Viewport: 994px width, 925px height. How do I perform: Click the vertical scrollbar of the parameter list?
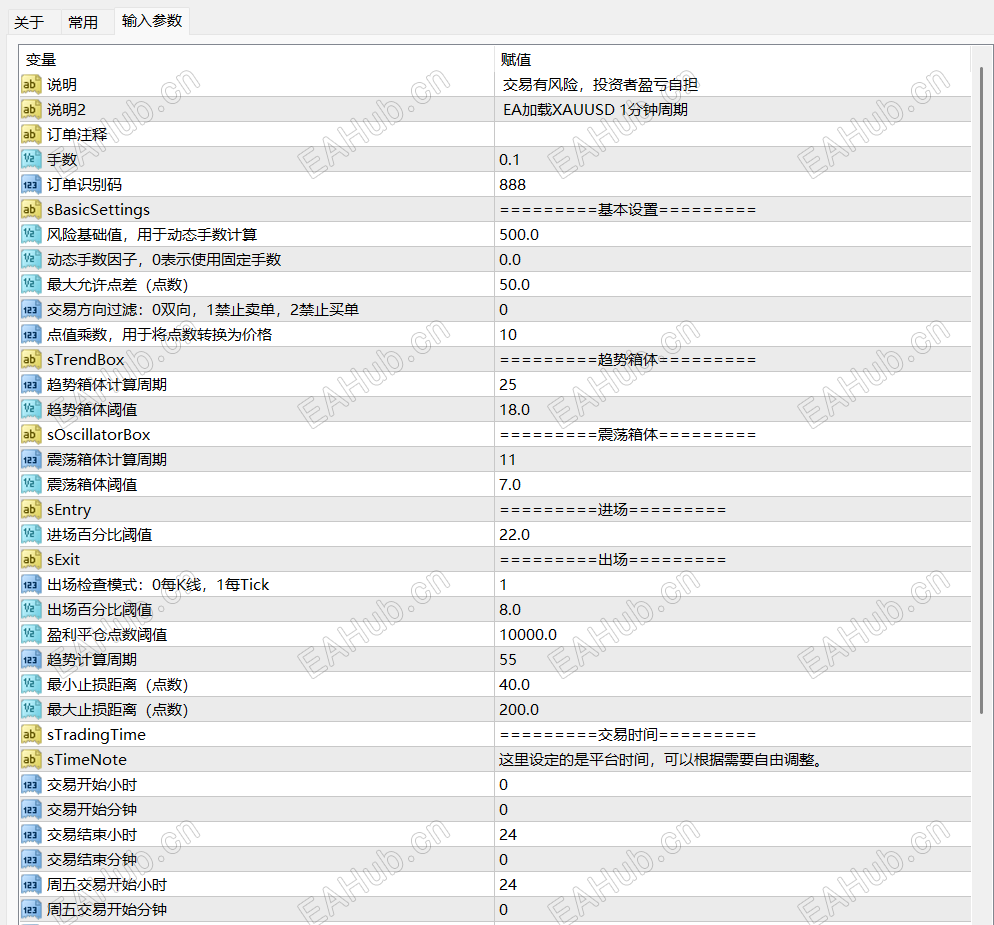tap(982, 390)
